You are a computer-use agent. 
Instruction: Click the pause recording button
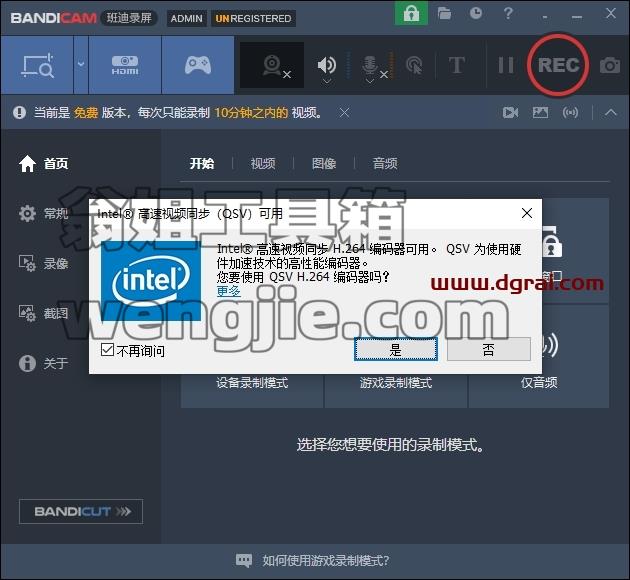coord(505,65)
